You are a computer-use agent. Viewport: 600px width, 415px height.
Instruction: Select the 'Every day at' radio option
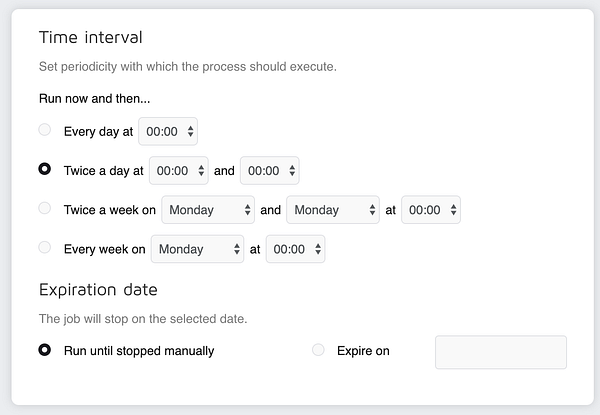(x=44, y=130)
